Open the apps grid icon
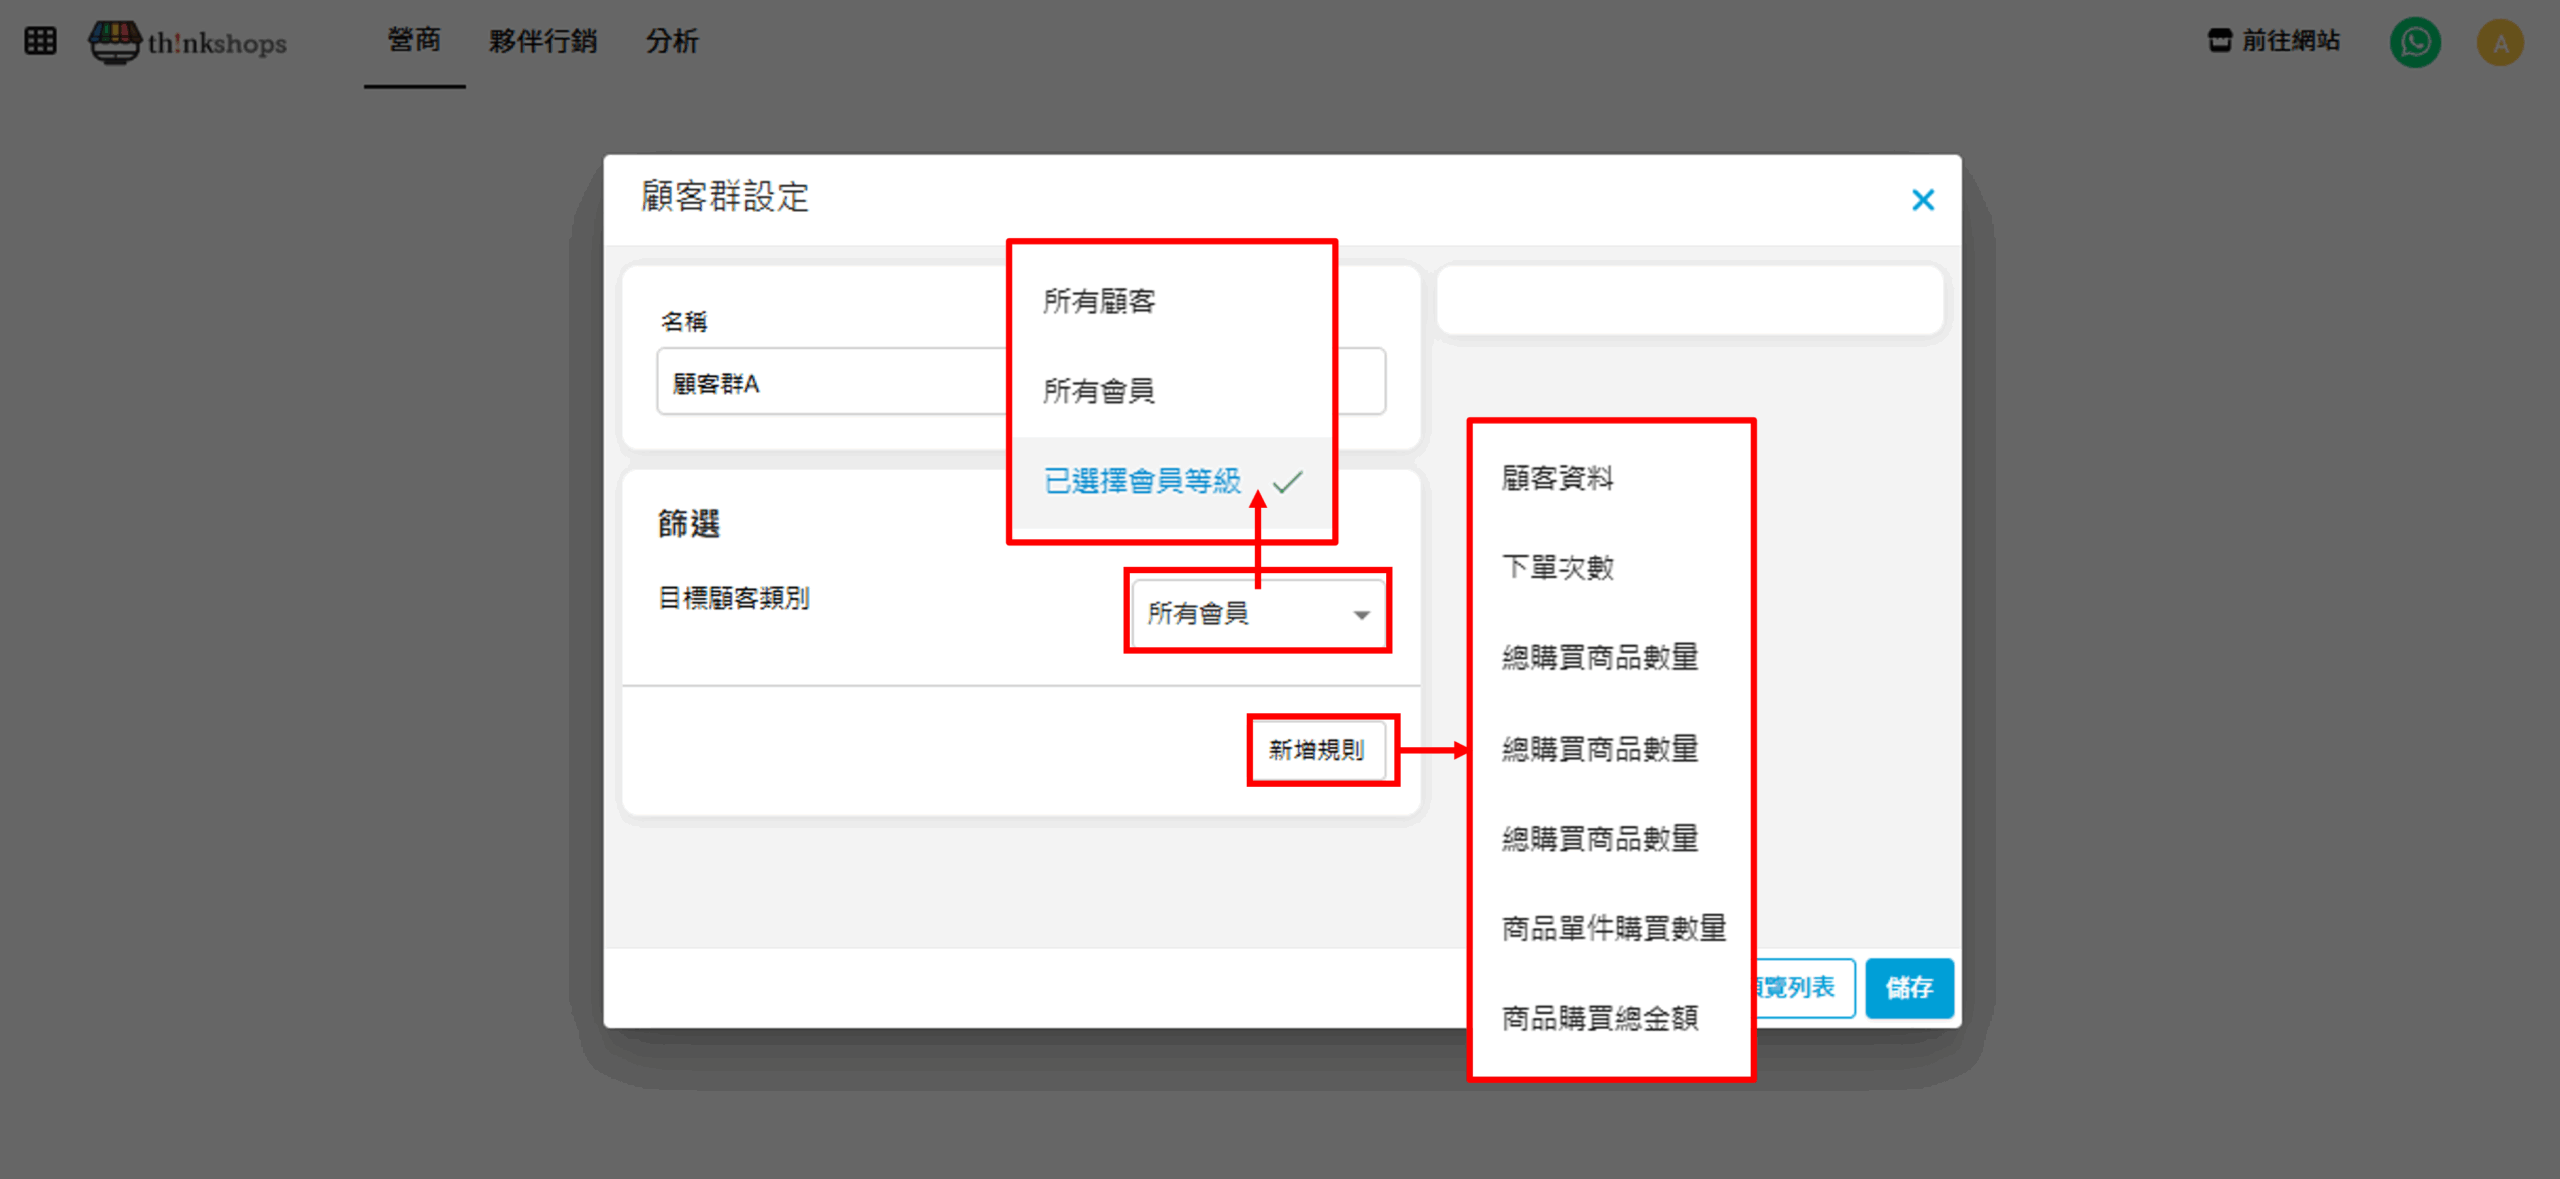This screenshot has width=2560, height=1179. tap(40, 41)
